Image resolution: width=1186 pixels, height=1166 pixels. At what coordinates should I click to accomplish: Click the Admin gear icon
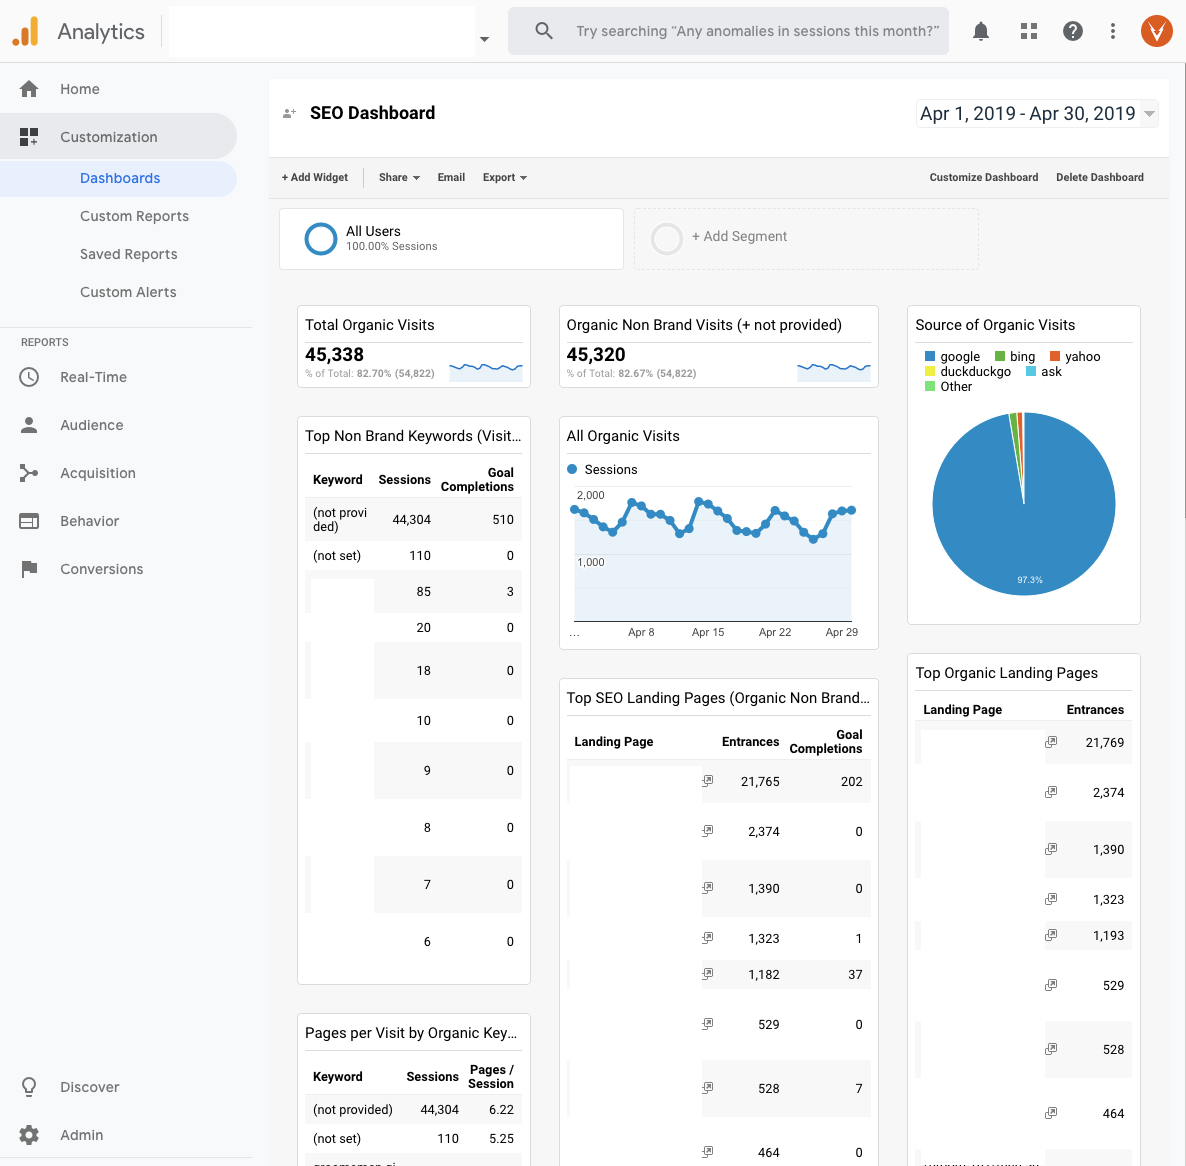[x=29, y=1135]
